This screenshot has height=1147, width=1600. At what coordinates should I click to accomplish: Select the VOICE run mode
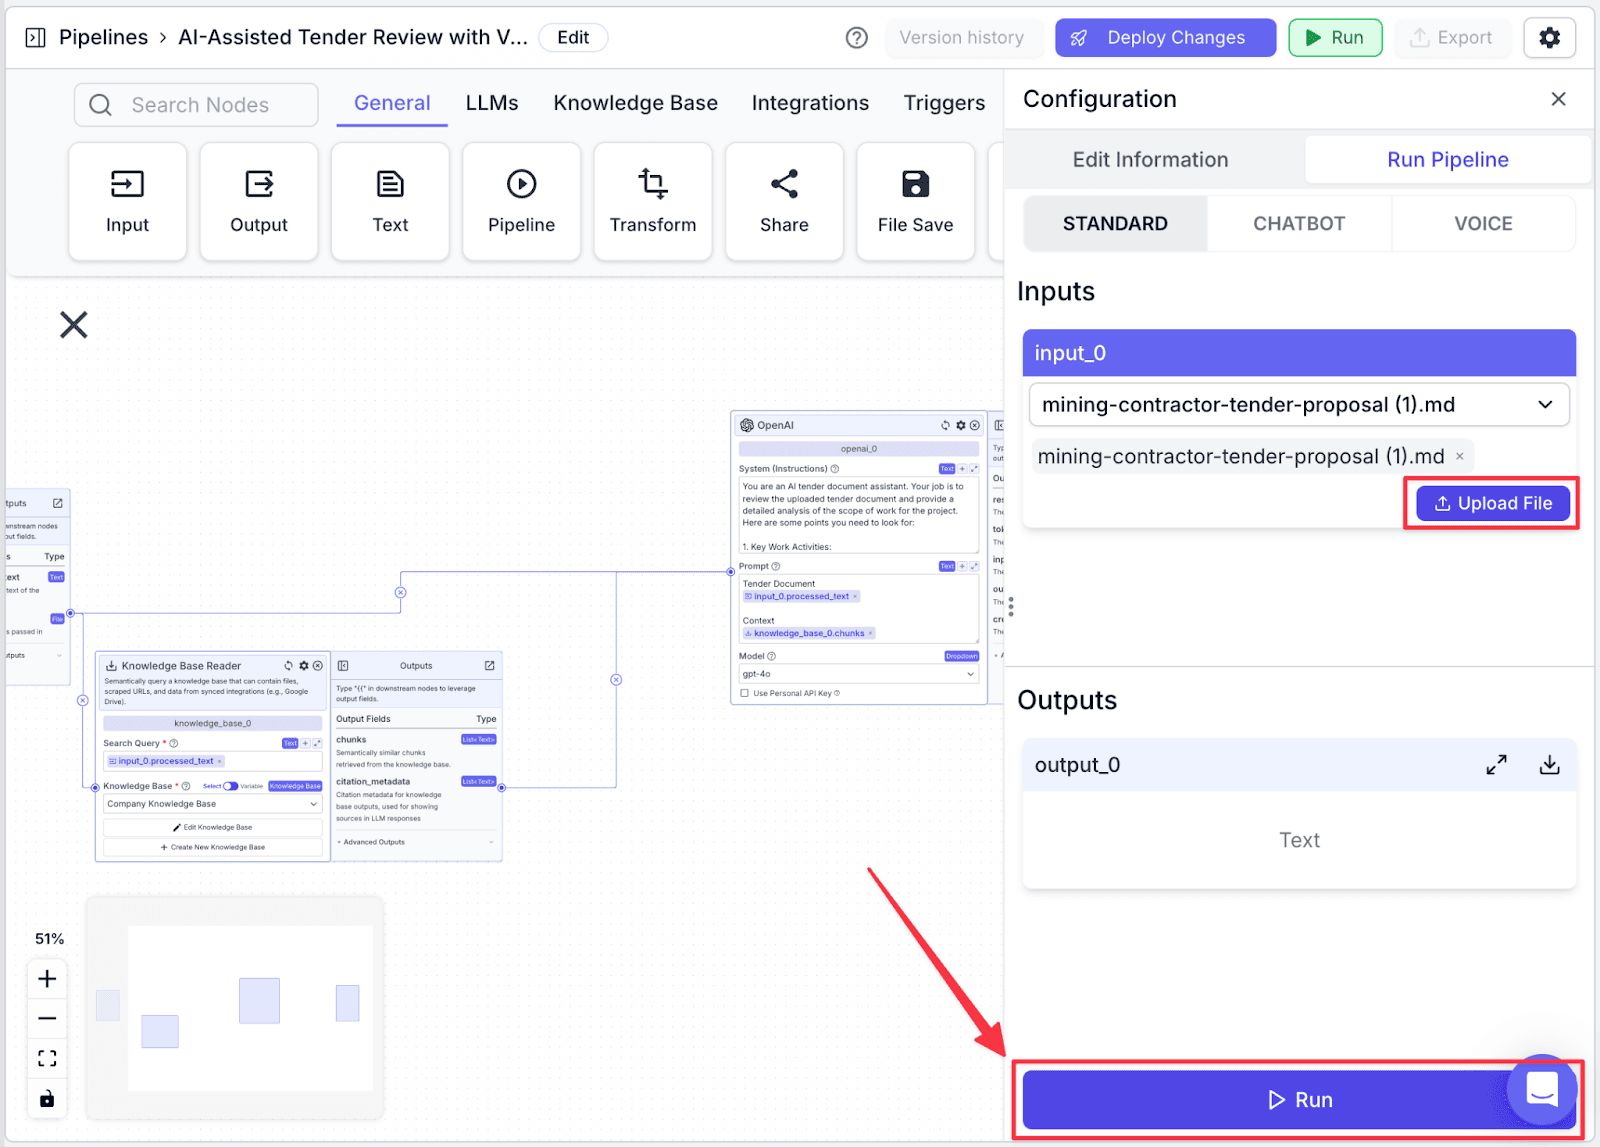pyautogui.click(x=1483, y=224)
